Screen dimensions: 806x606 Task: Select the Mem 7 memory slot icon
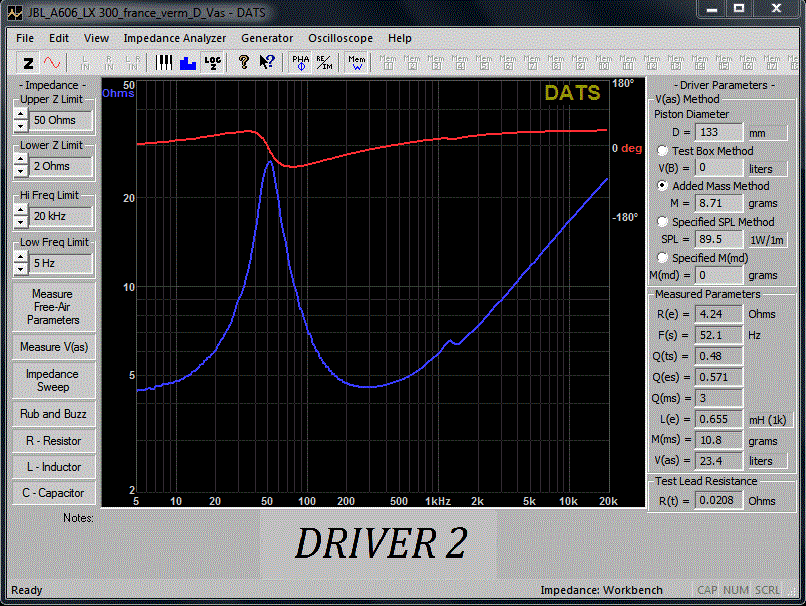pyautogui.click(x=532, y=63)
